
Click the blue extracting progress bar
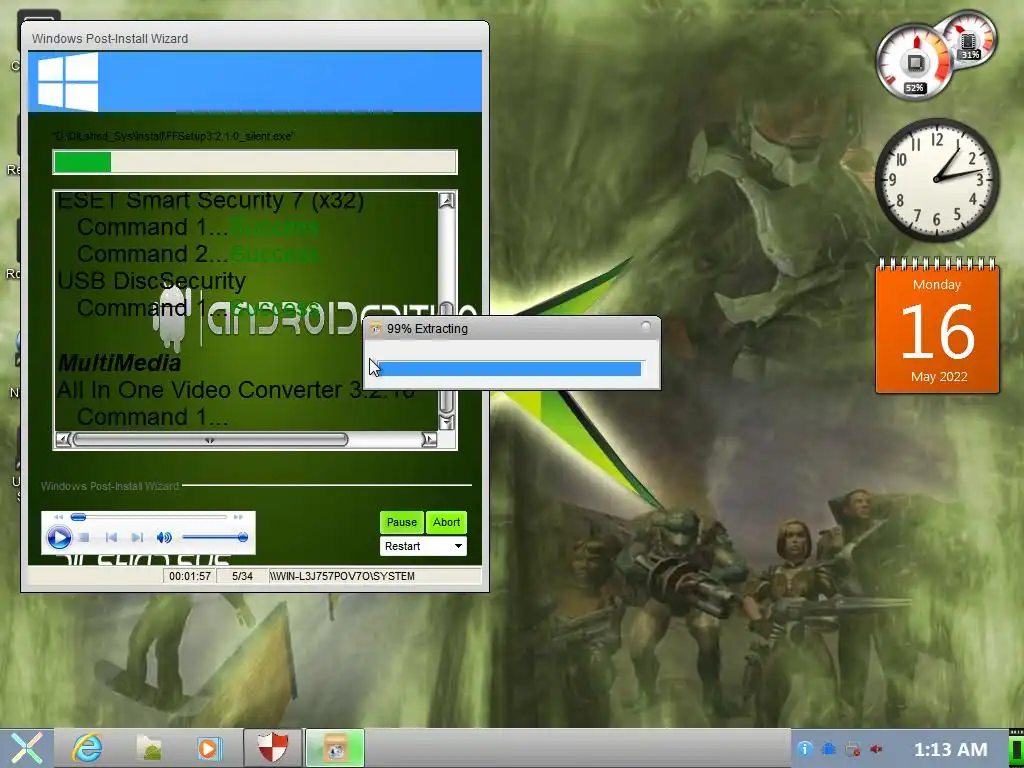point(509,369)
